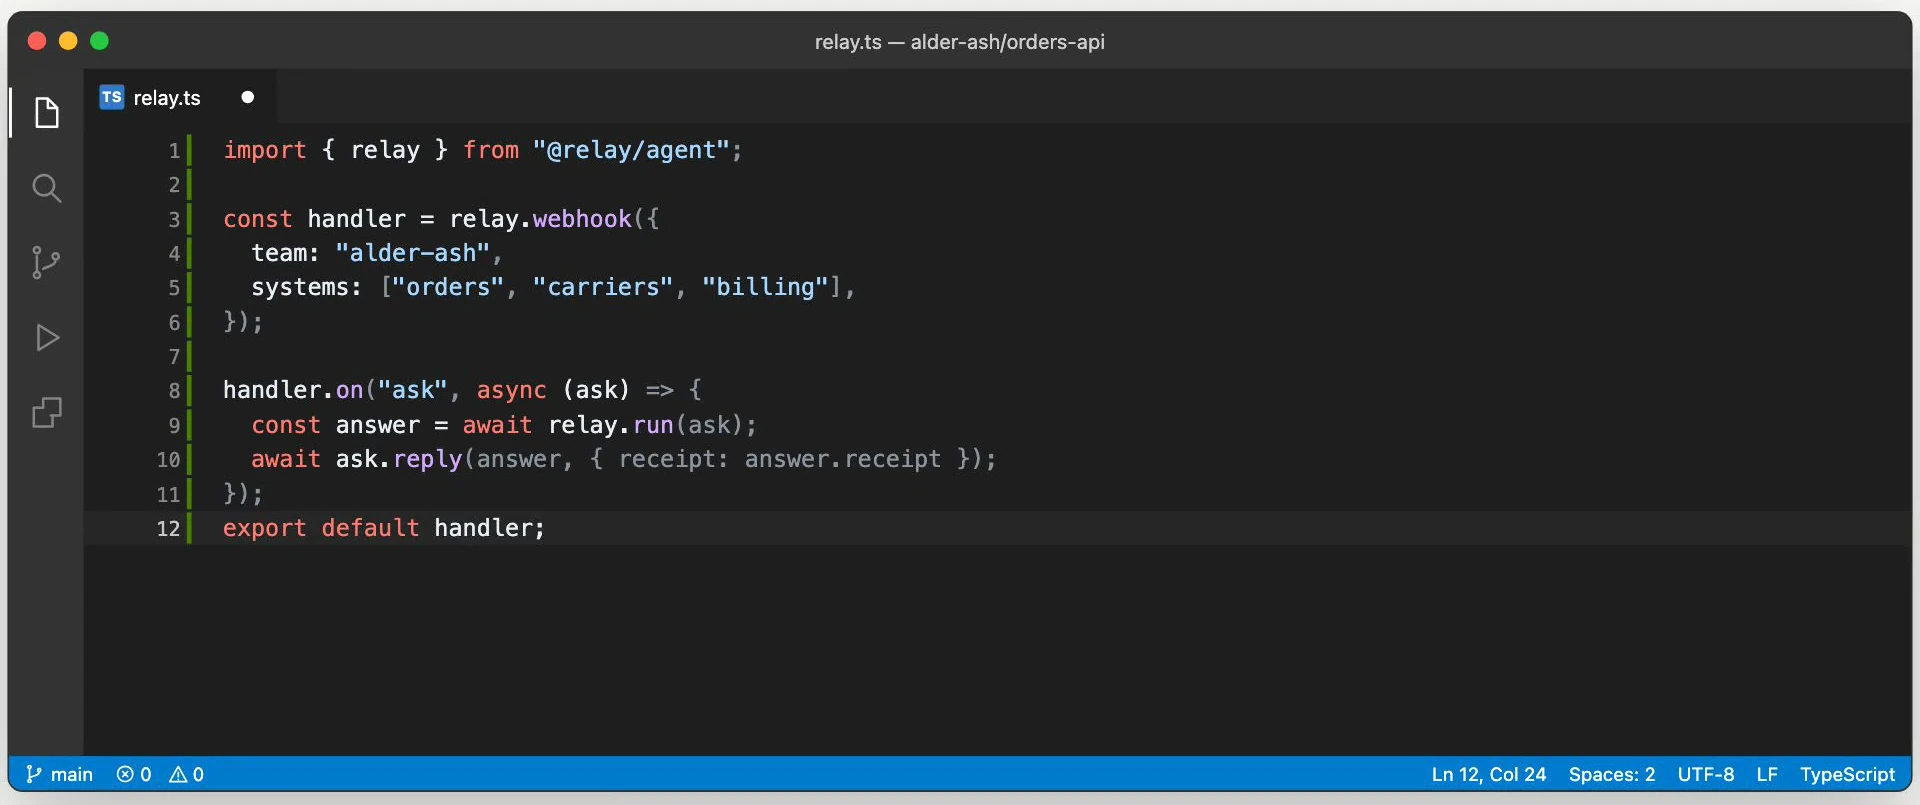
Task: Click the async keyword on line 8
Action: point(511,390)
